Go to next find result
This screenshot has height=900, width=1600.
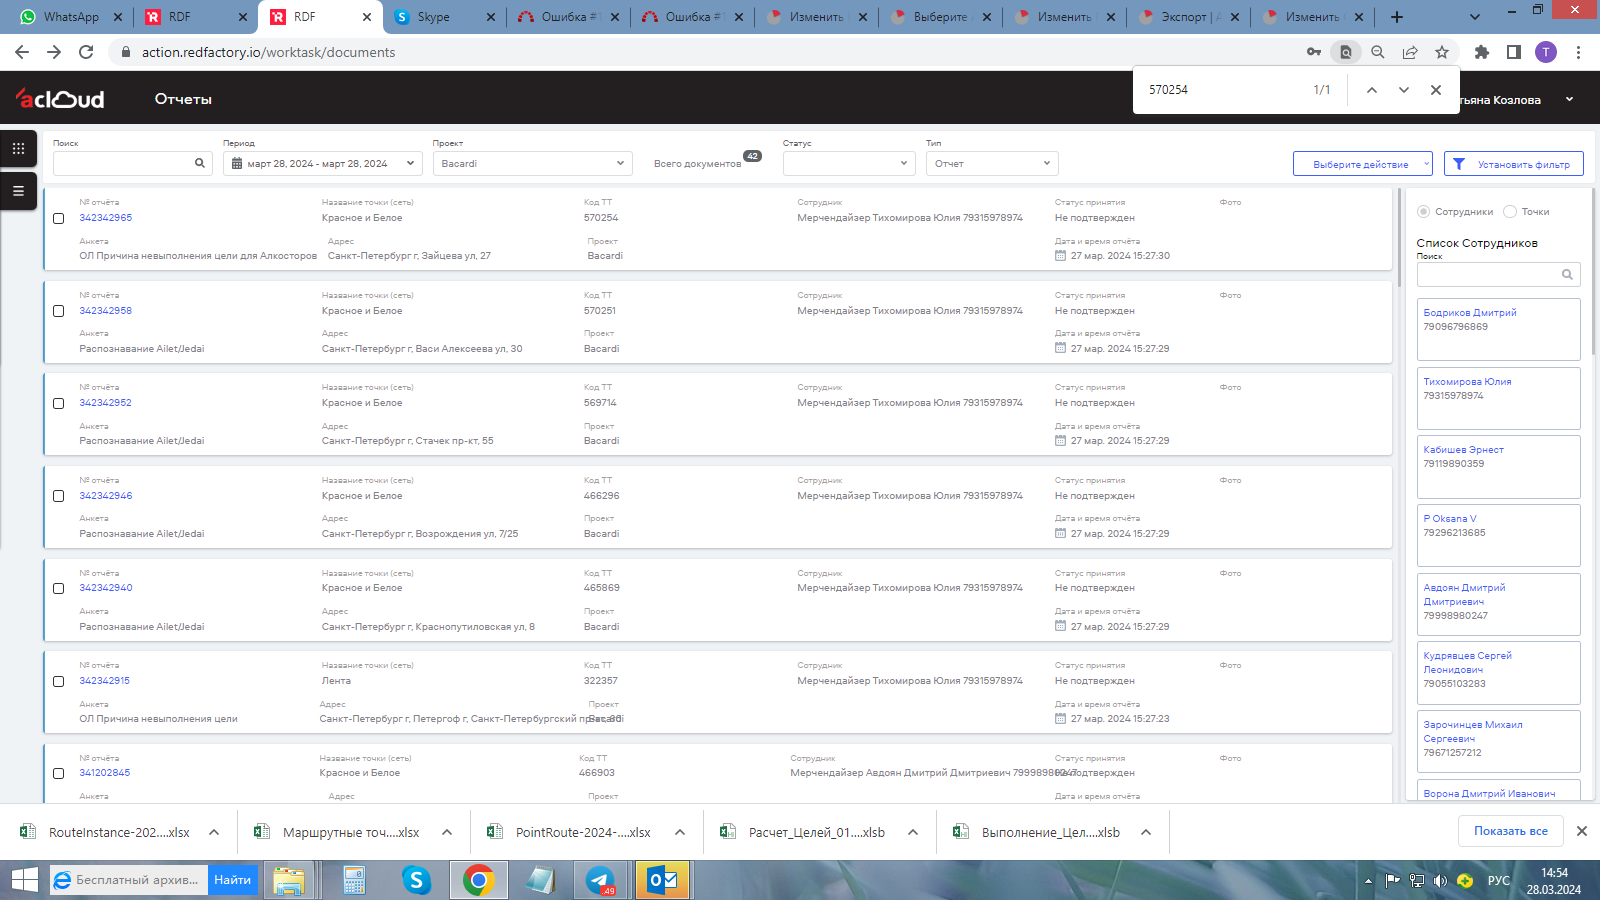pyautogui.click(x=1404, y=90)
